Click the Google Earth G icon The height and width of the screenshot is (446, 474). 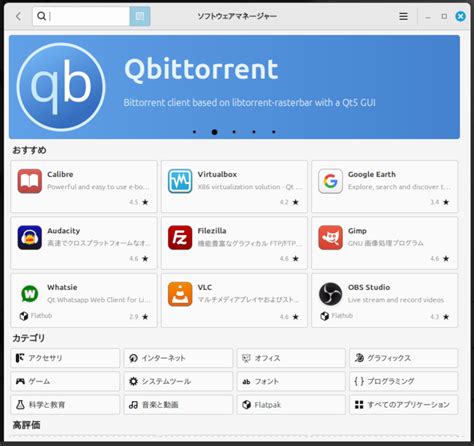(330, 181)
